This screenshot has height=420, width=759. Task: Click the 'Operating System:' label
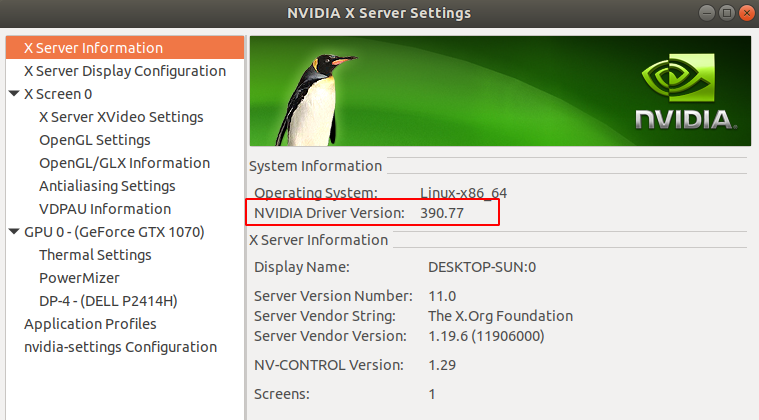(316, 193)
